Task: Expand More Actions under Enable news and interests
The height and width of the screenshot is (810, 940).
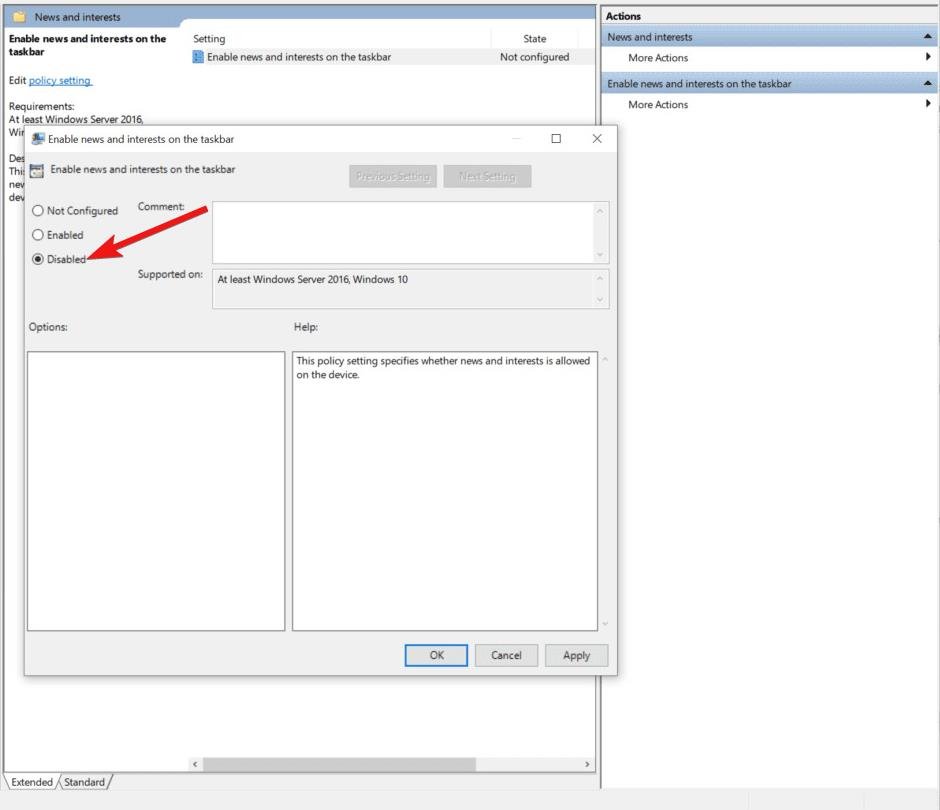Action: (x=927, y=104)
